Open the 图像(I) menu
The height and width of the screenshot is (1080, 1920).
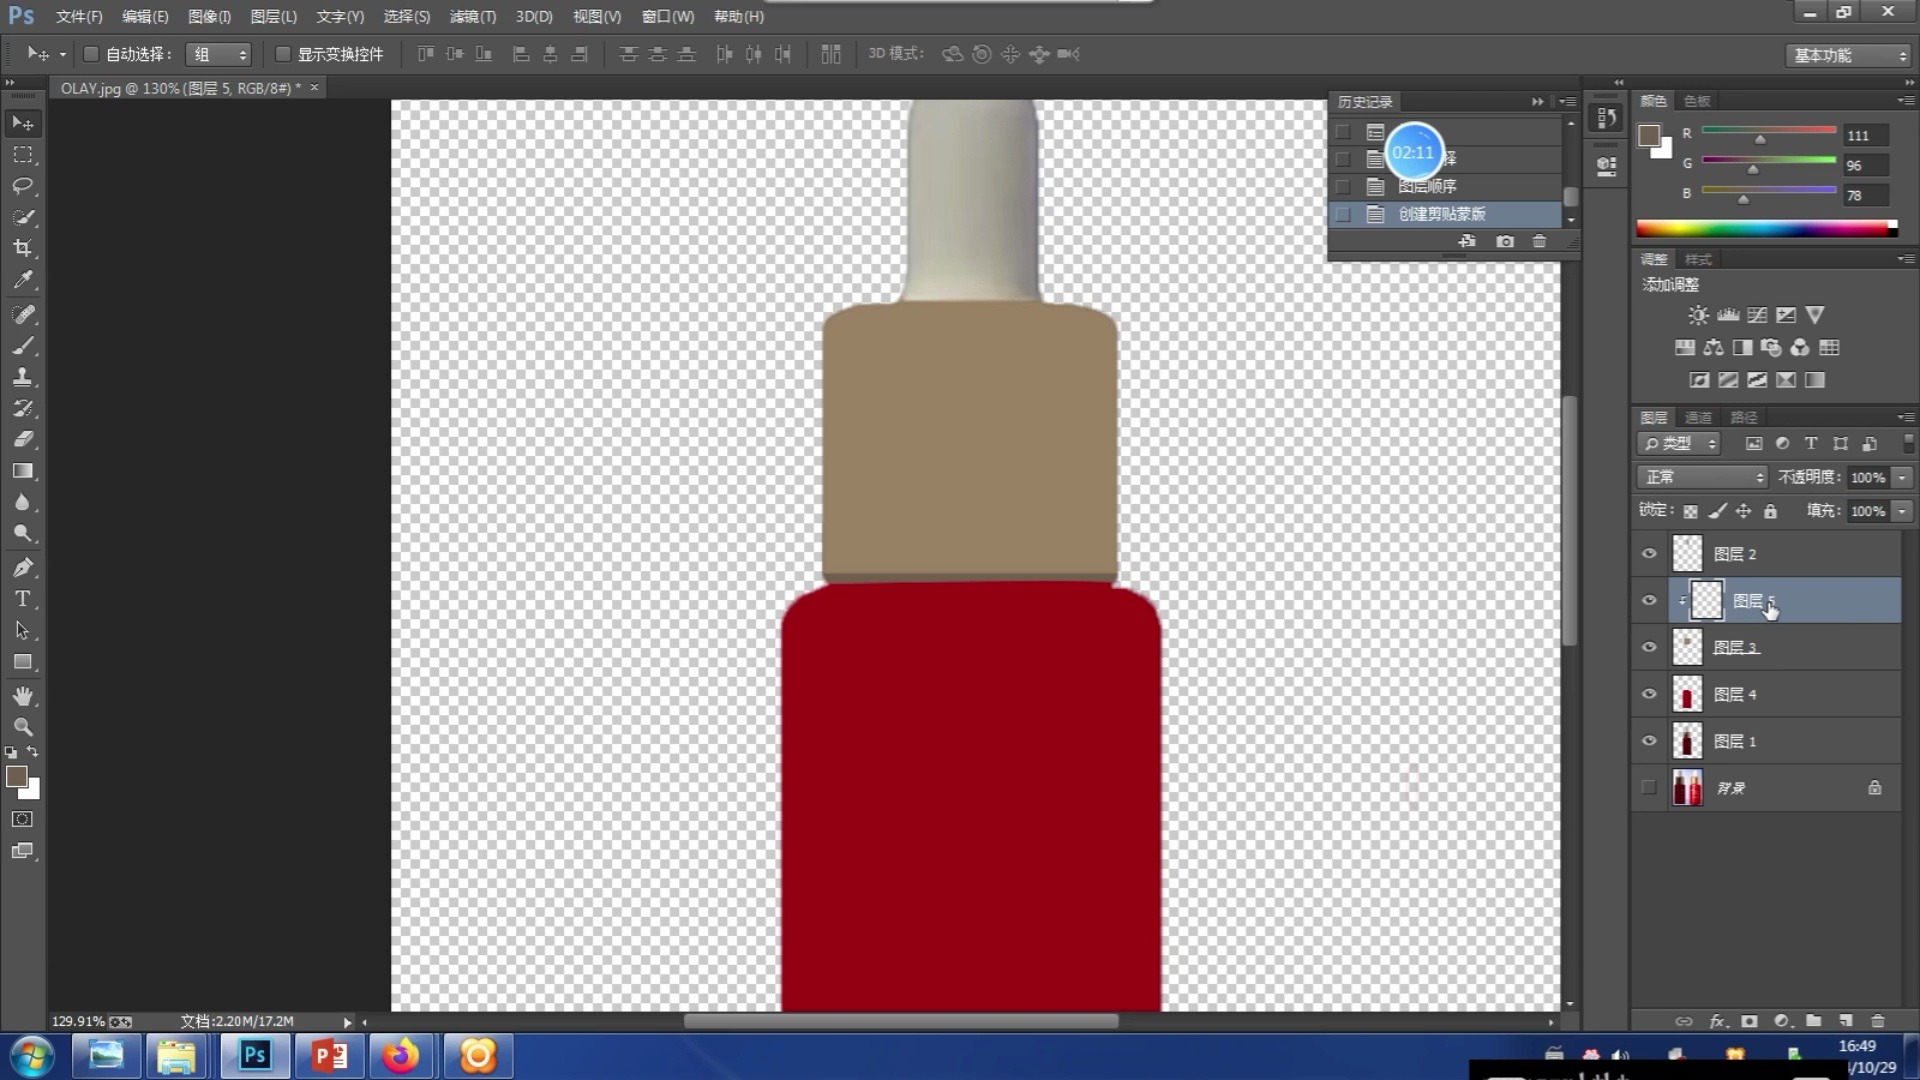[x=209, y=16]
